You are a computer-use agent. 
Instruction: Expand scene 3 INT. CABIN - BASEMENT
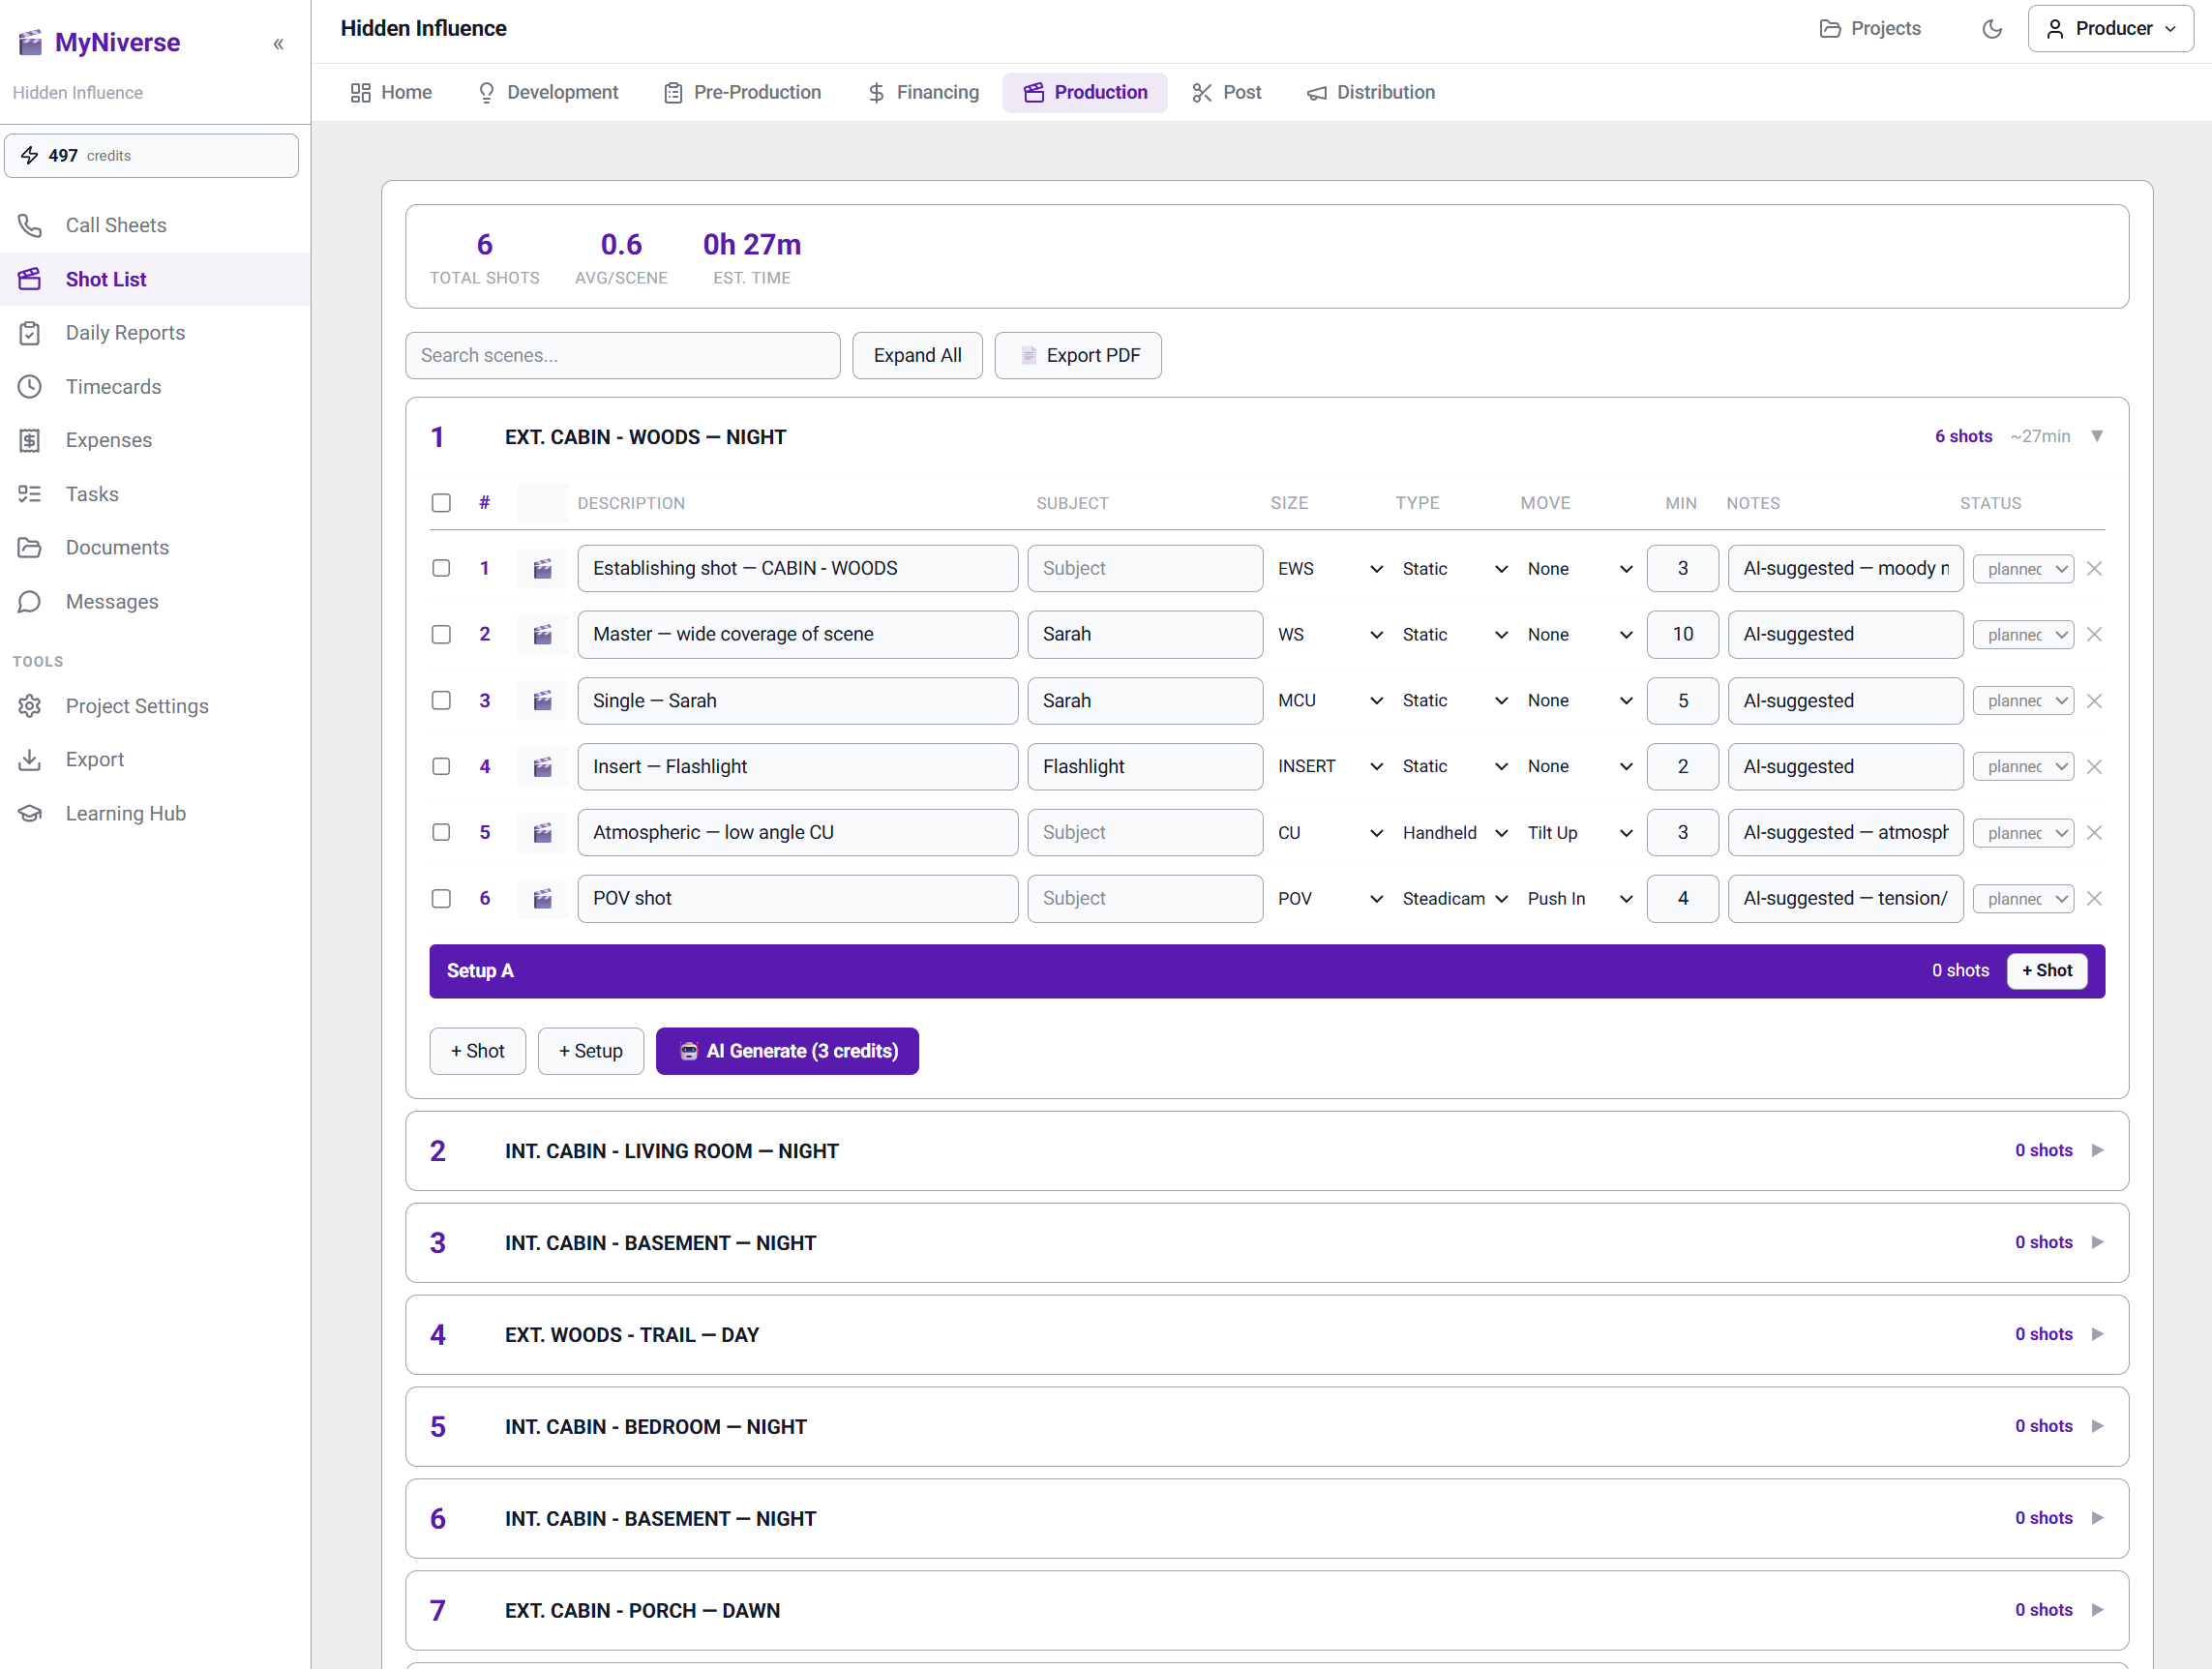coord(2097,1243)
